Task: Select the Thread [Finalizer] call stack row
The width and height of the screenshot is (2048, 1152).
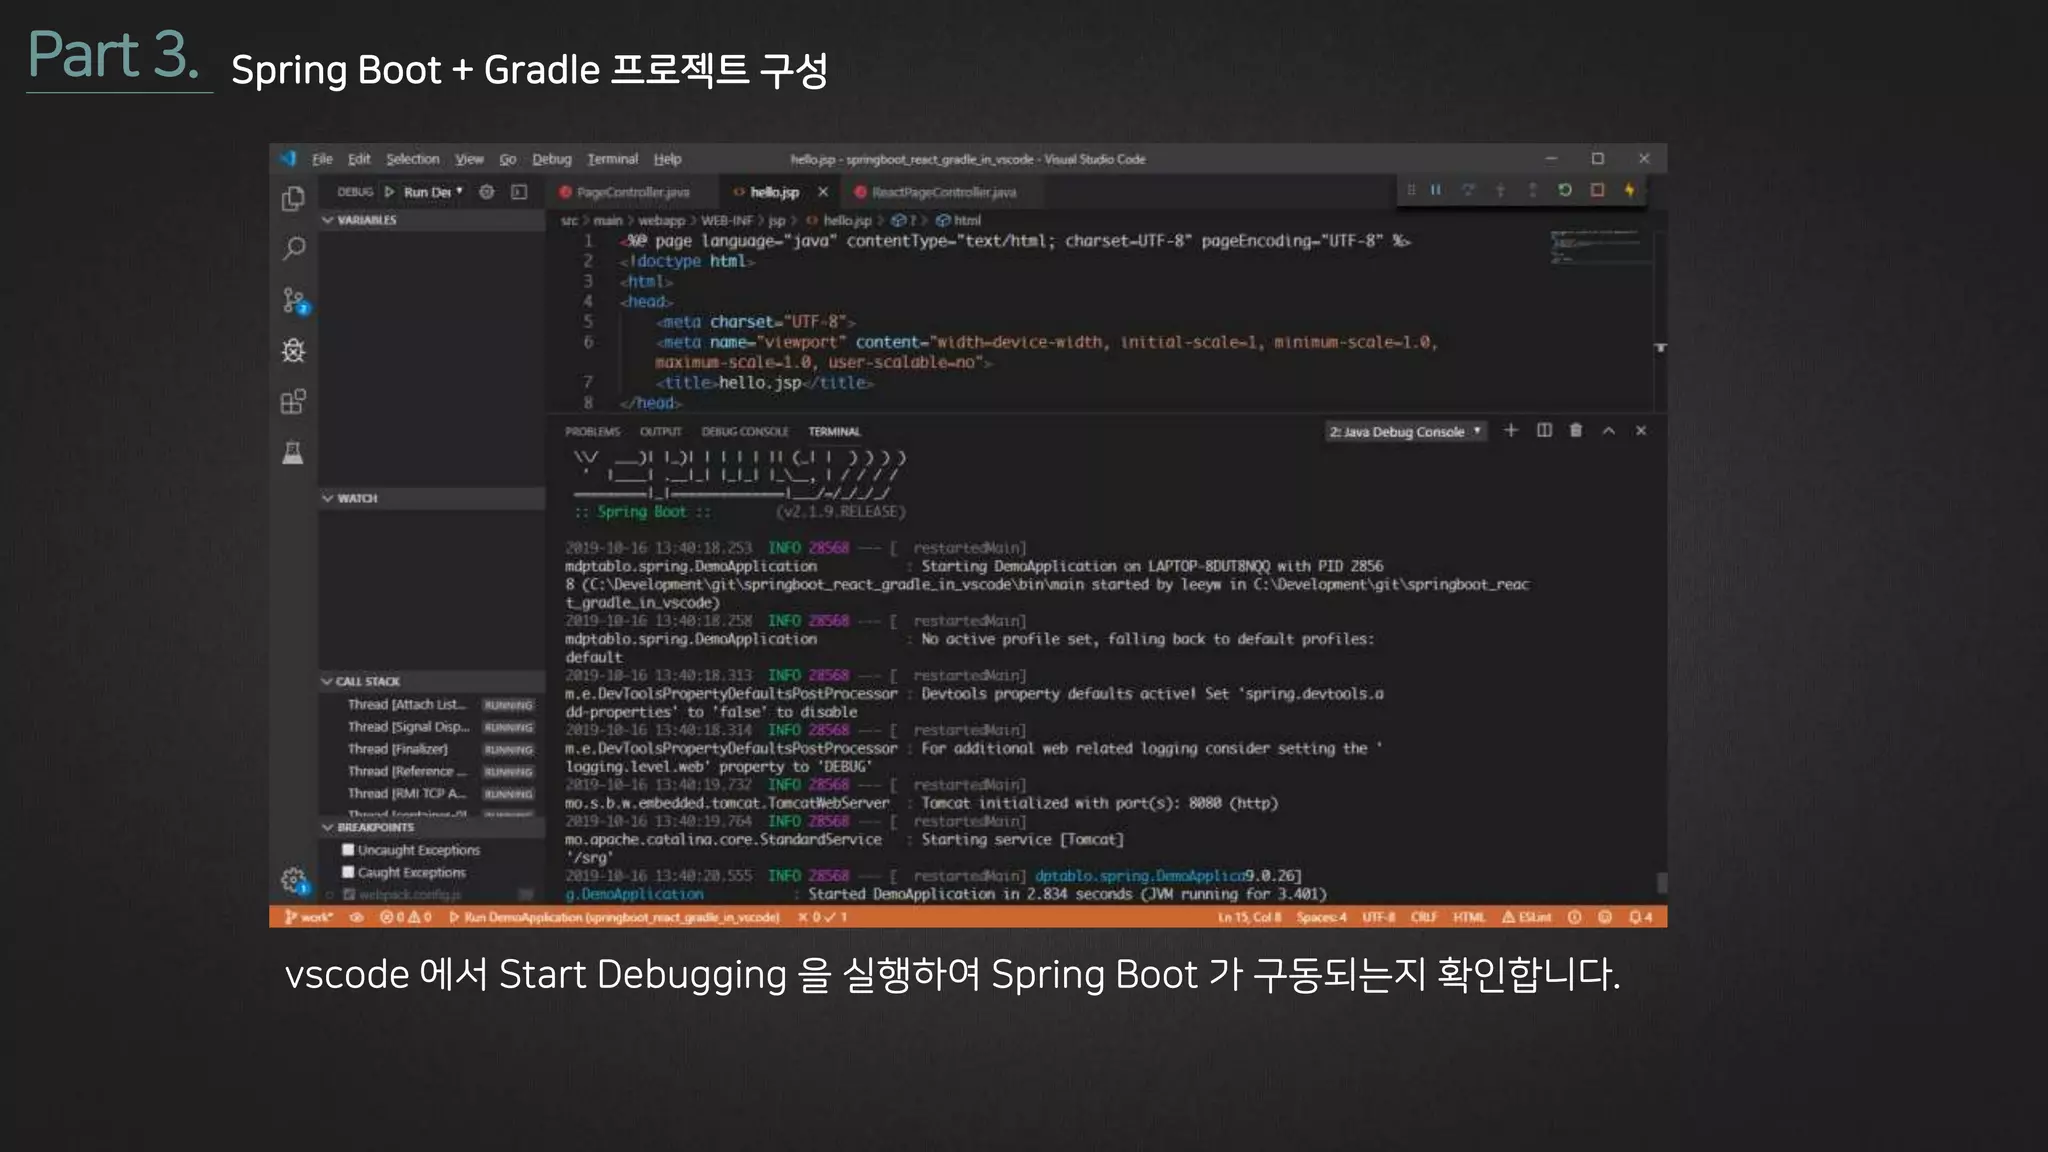Action: [x=432, y=749]
